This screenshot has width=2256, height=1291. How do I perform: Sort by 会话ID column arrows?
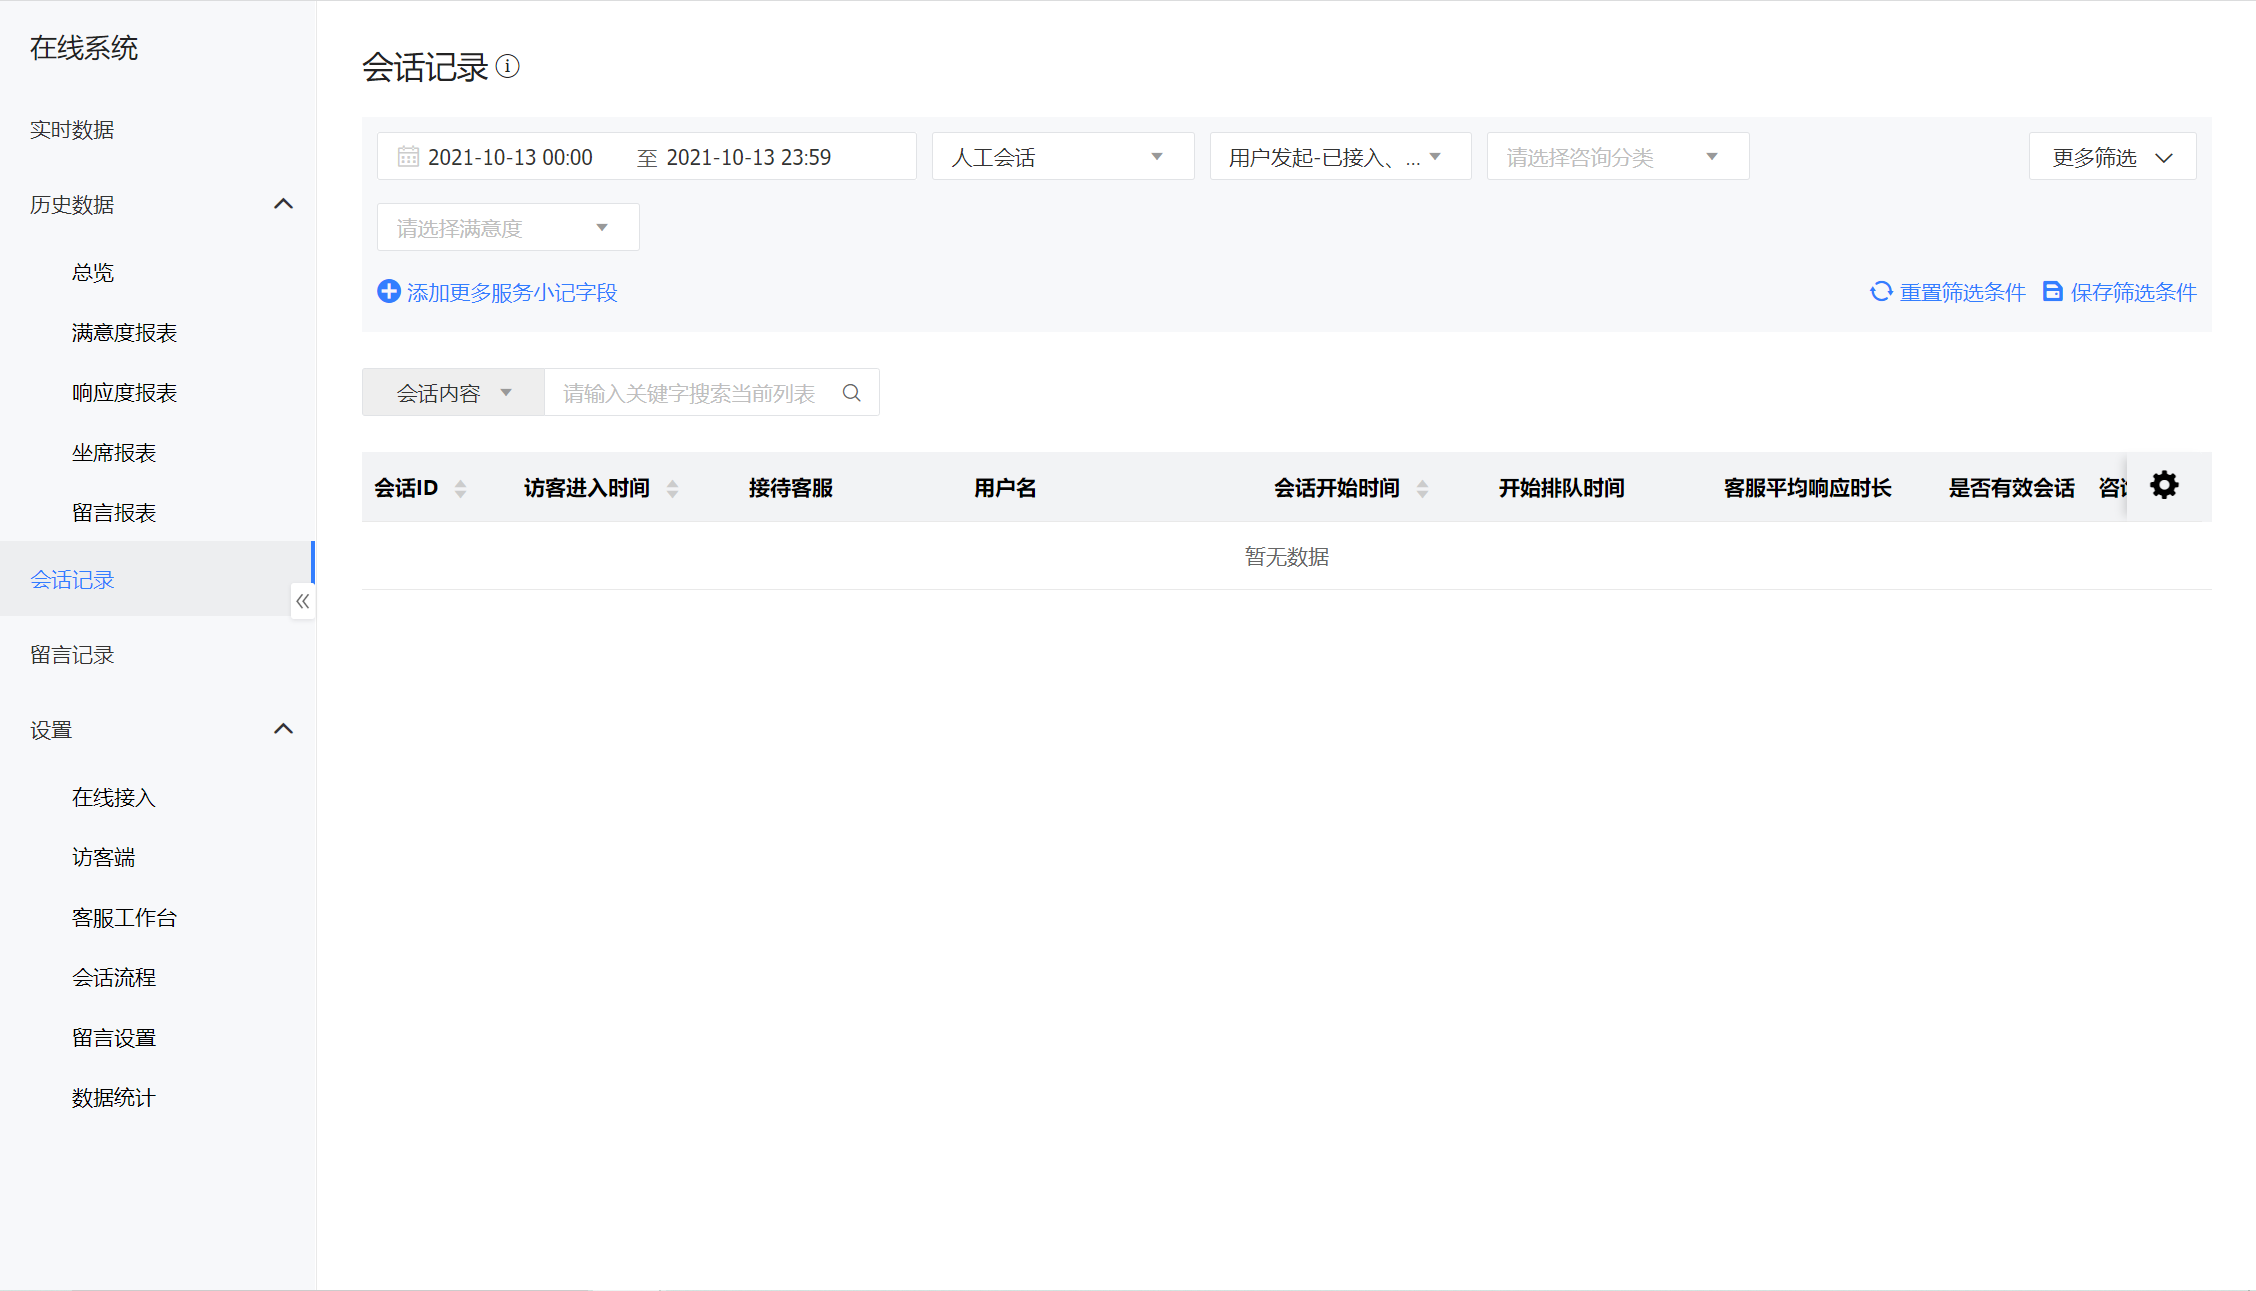[460, 488]
